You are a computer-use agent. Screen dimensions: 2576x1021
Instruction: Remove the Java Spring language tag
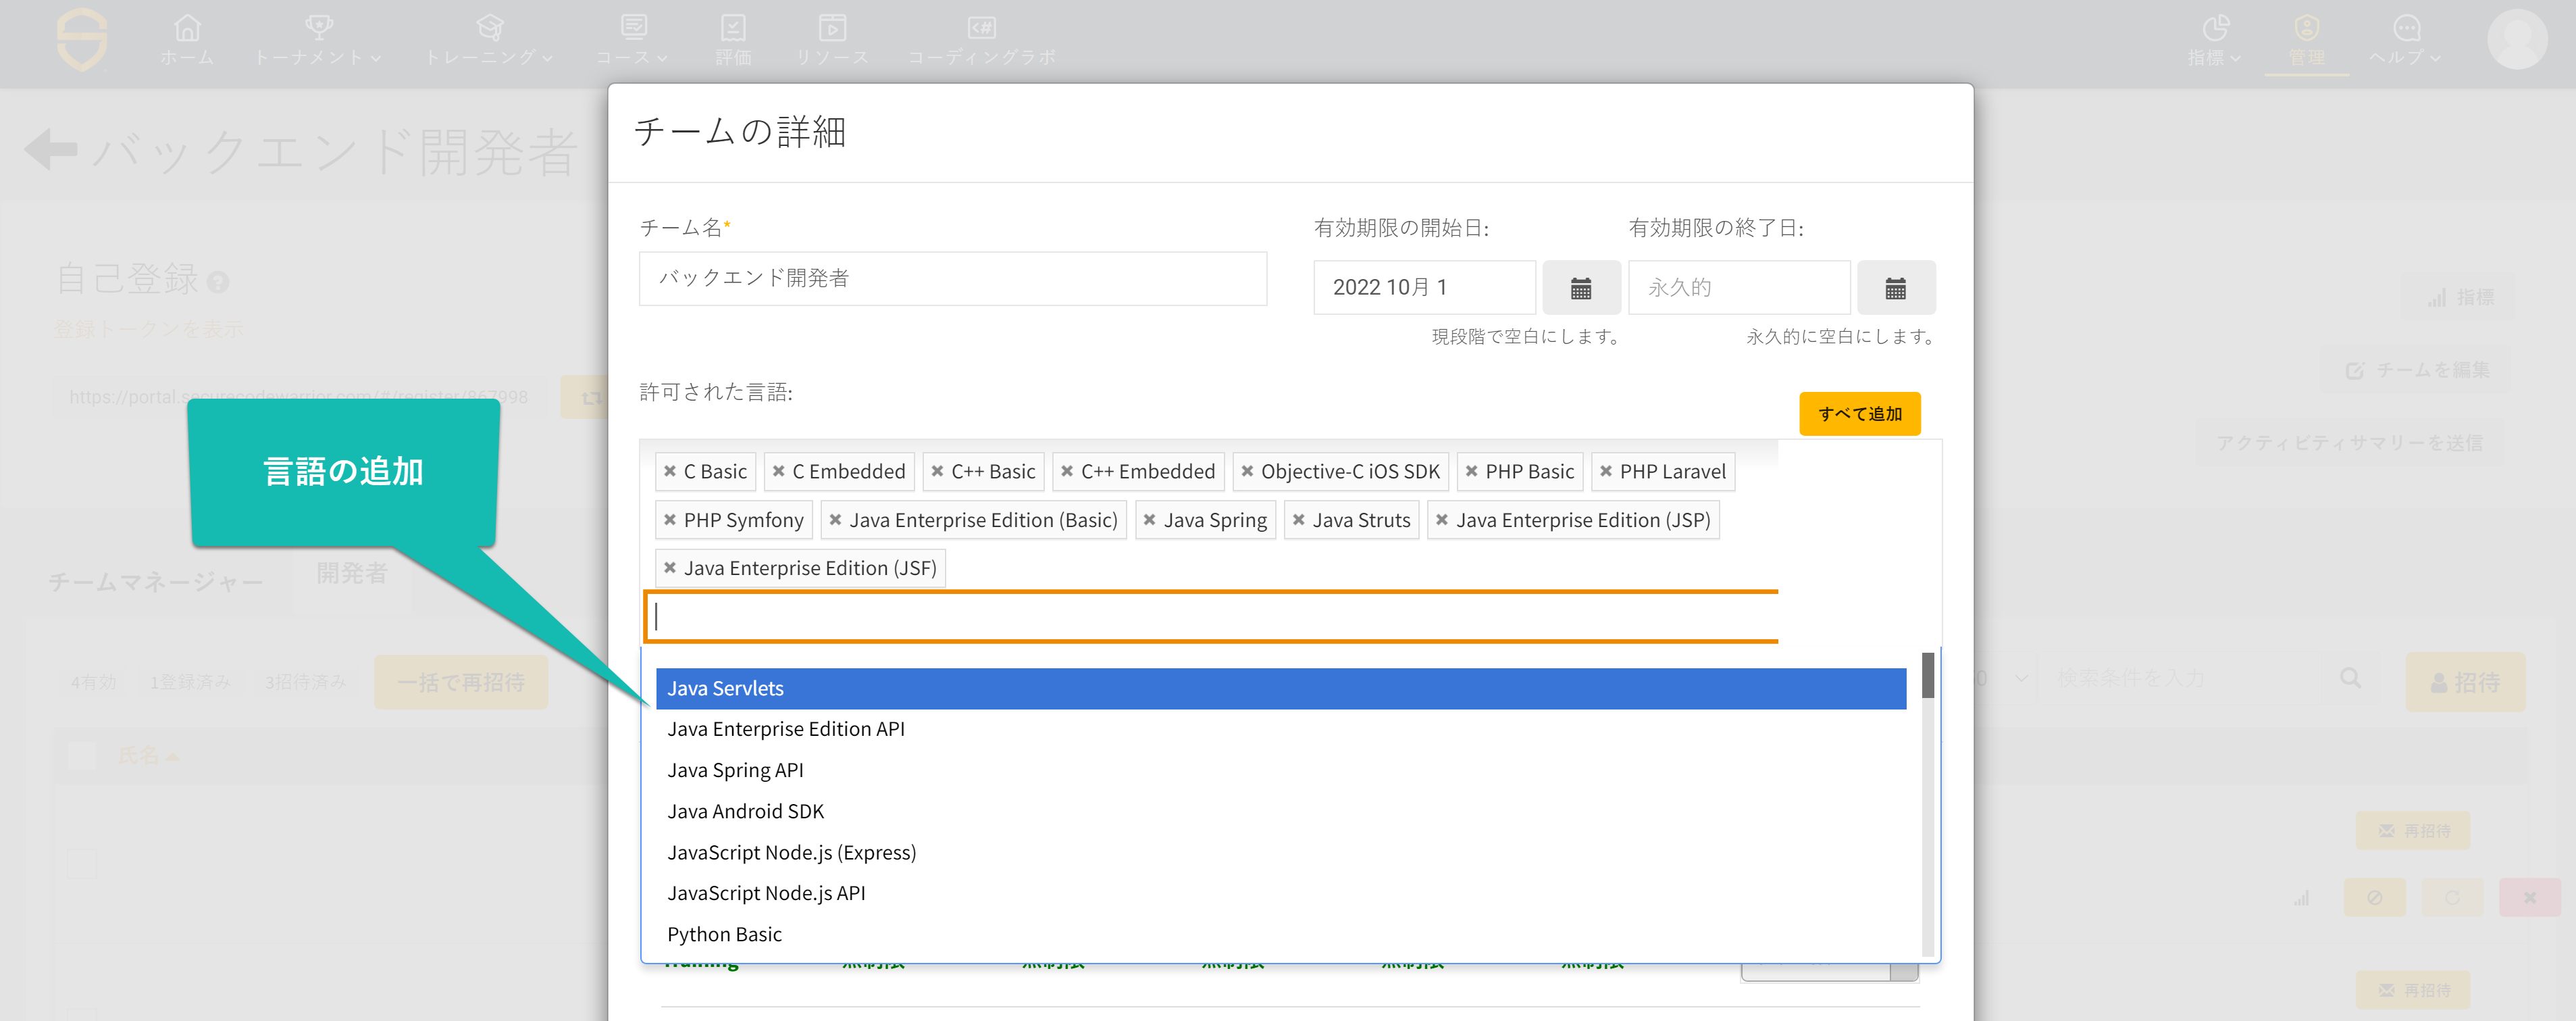tap(1150, 520)
